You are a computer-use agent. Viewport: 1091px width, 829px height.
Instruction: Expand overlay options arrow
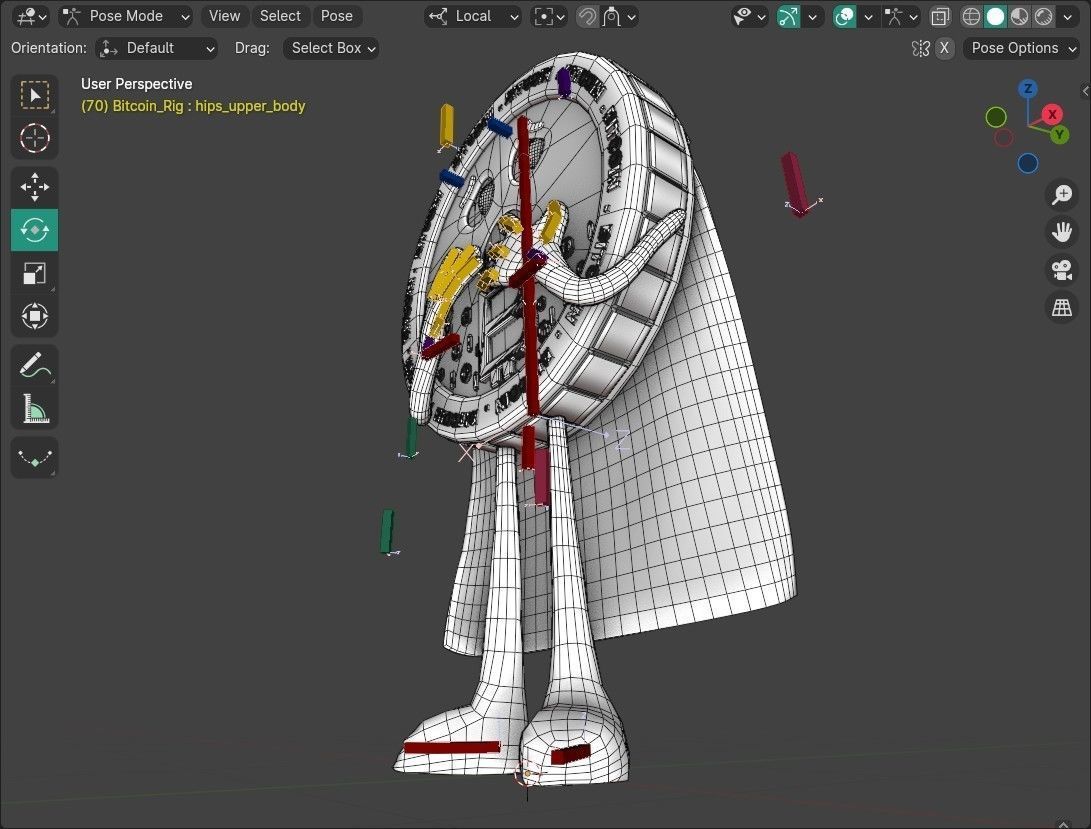pos(868,16)
